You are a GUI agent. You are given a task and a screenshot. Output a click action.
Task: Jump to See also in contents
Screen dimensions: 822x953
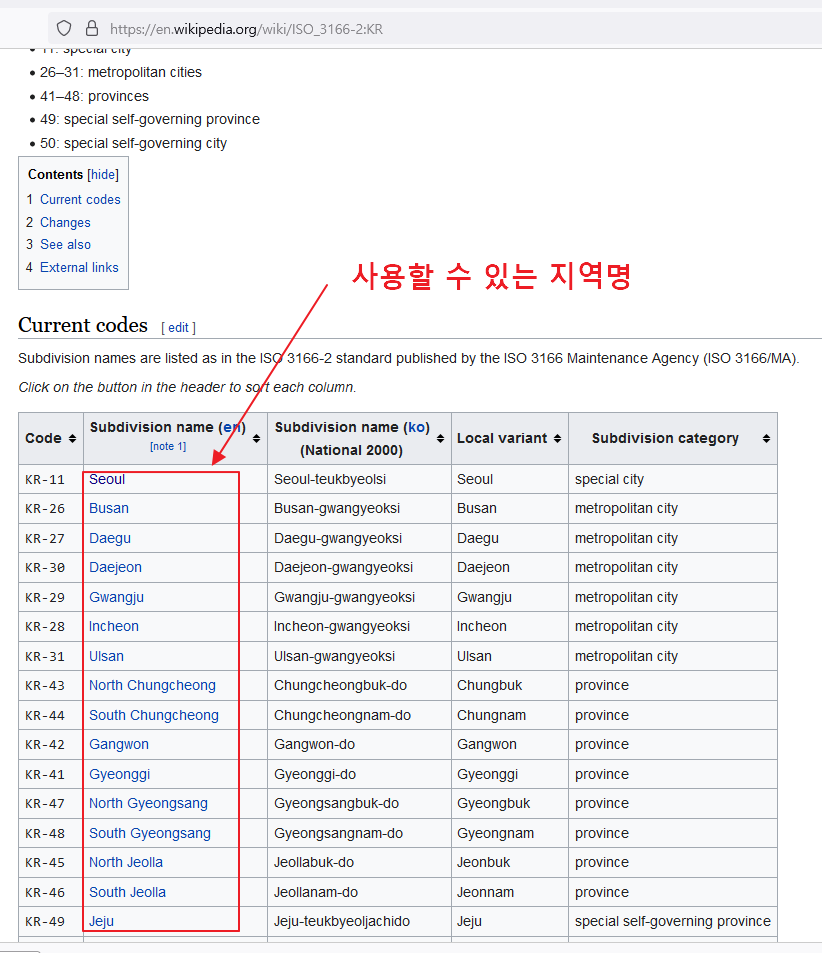(x=66, y=244)
